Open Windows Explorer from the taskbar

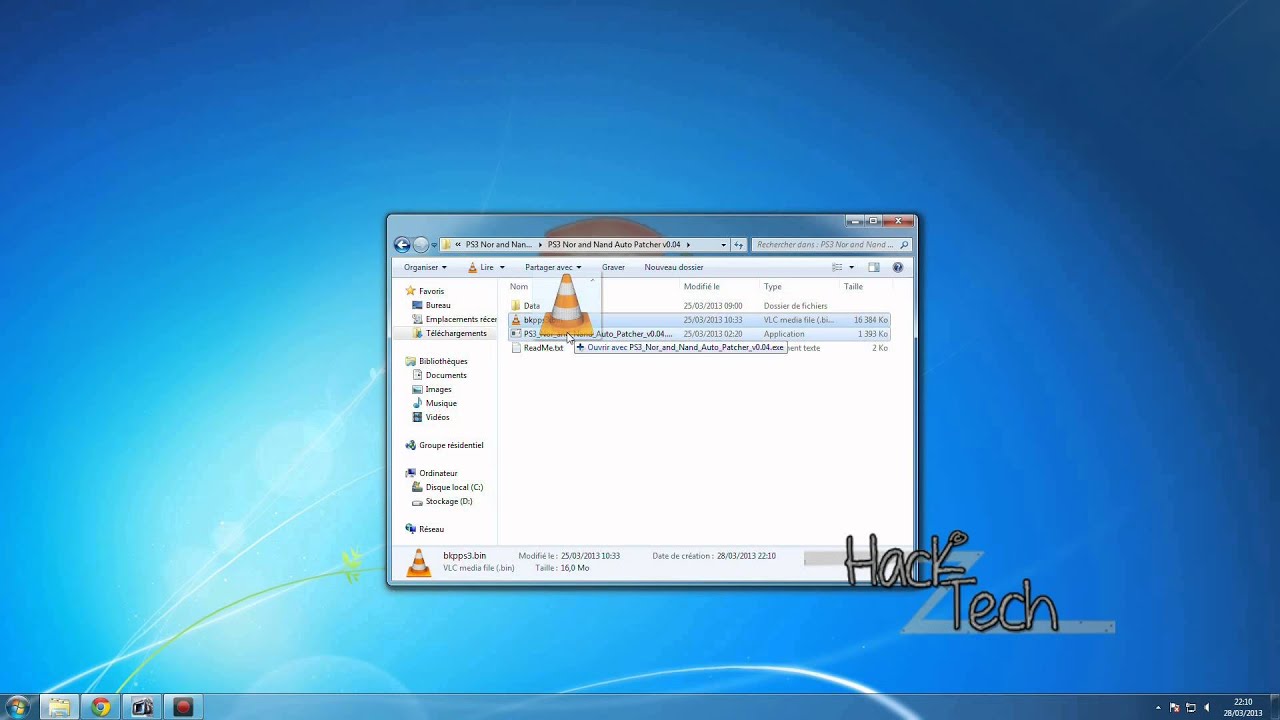pyautogui.click(x=59, y=707)
